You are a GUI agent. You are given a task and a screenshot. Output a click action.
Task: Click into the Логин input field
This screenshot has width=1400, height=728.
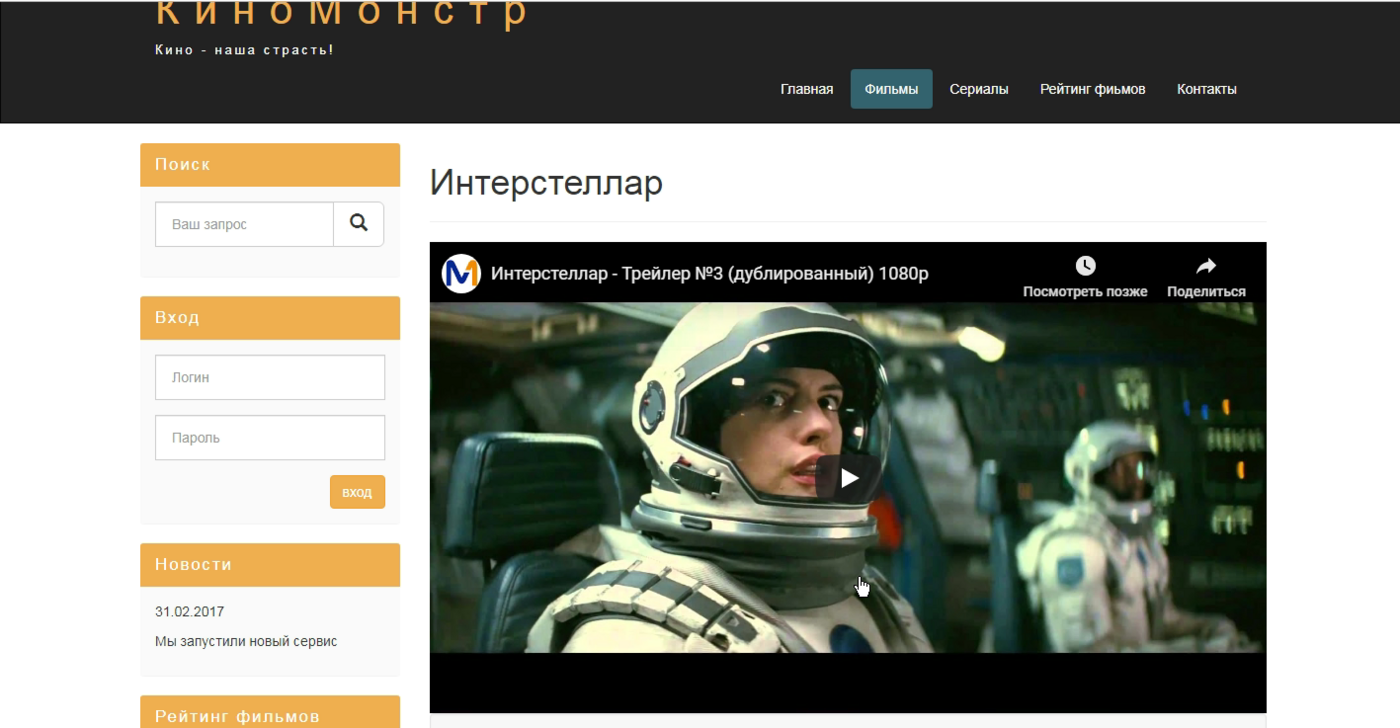[270, 378]
